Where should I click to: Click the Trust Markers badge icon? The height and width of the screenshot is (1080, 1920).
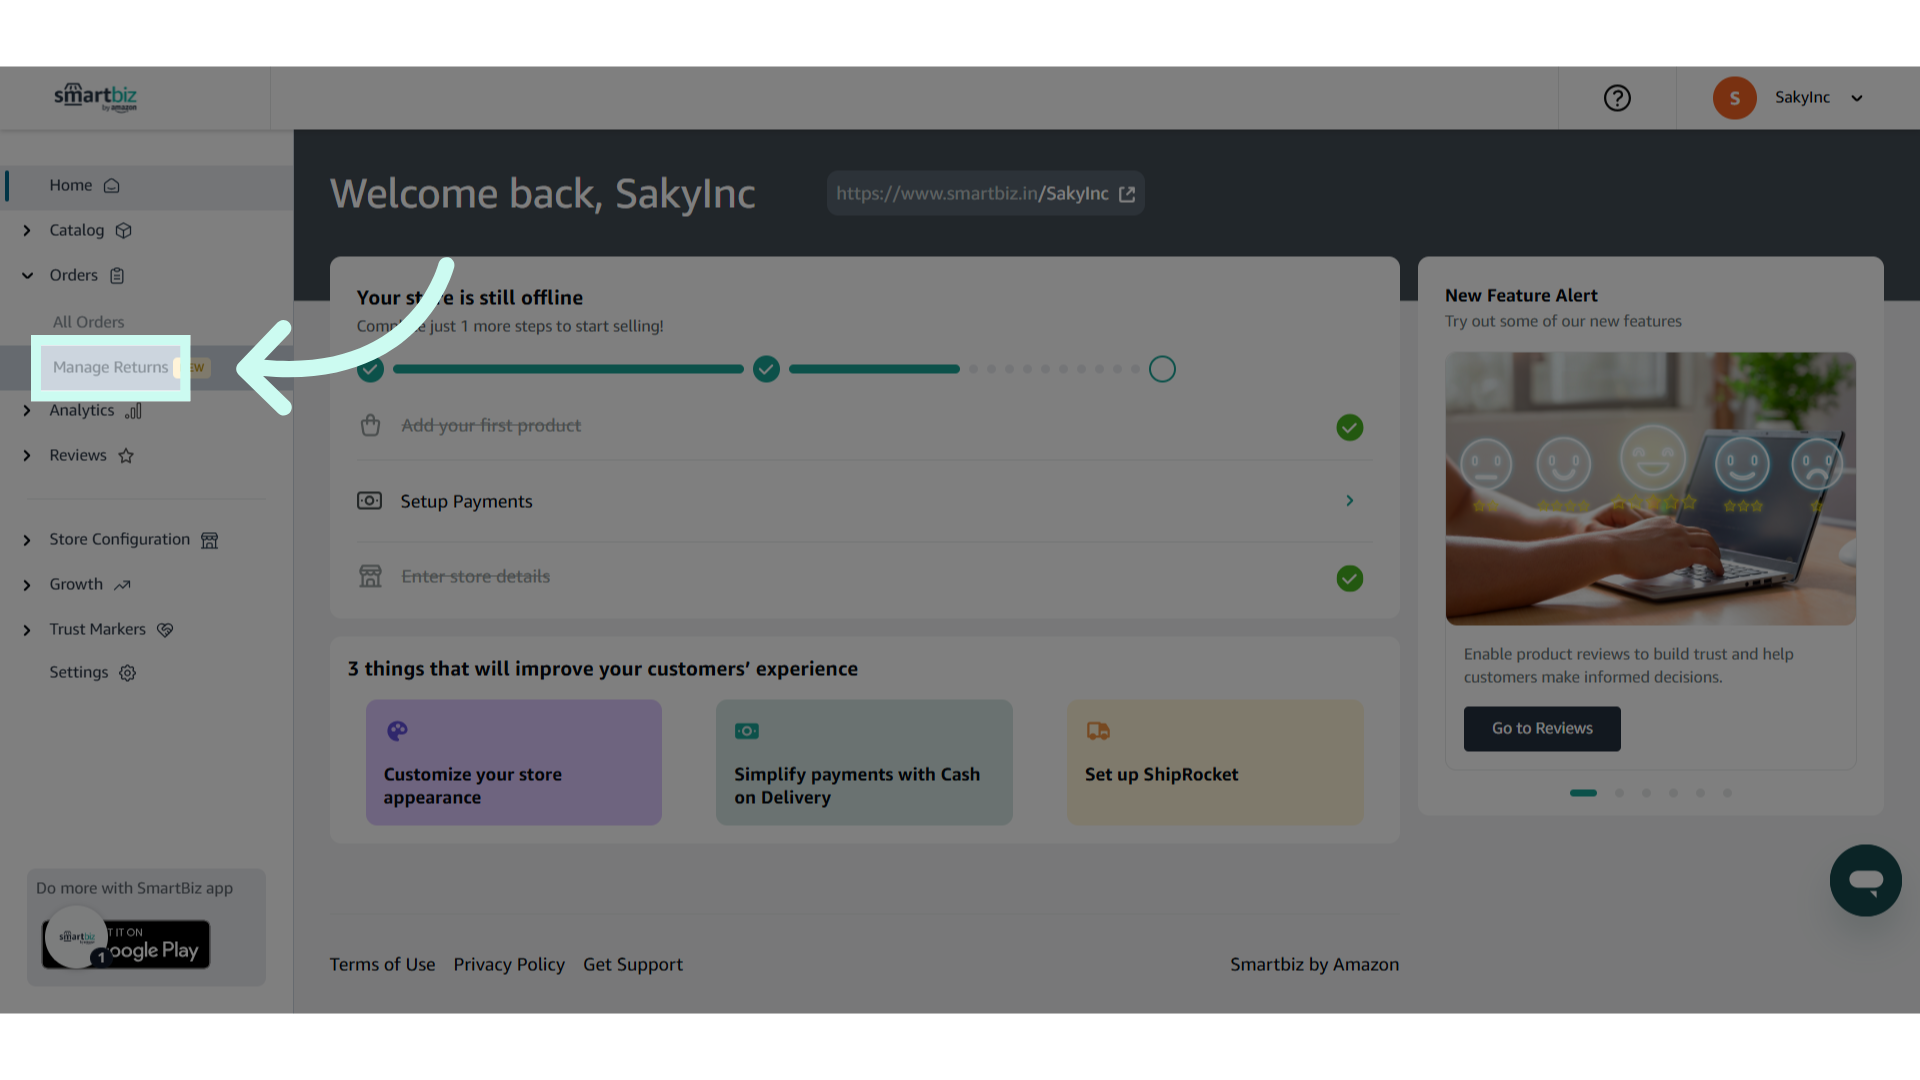coord(165,630)
